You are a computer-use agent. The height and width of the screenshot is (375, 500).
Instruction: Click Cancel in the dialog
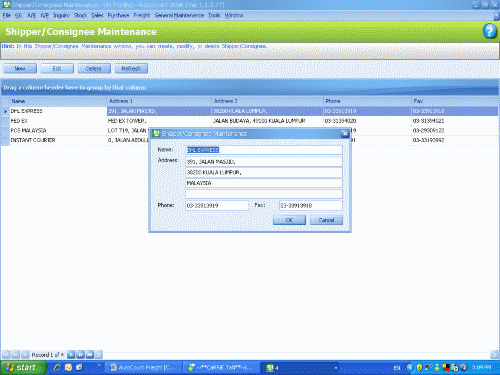tap(326, 220)
